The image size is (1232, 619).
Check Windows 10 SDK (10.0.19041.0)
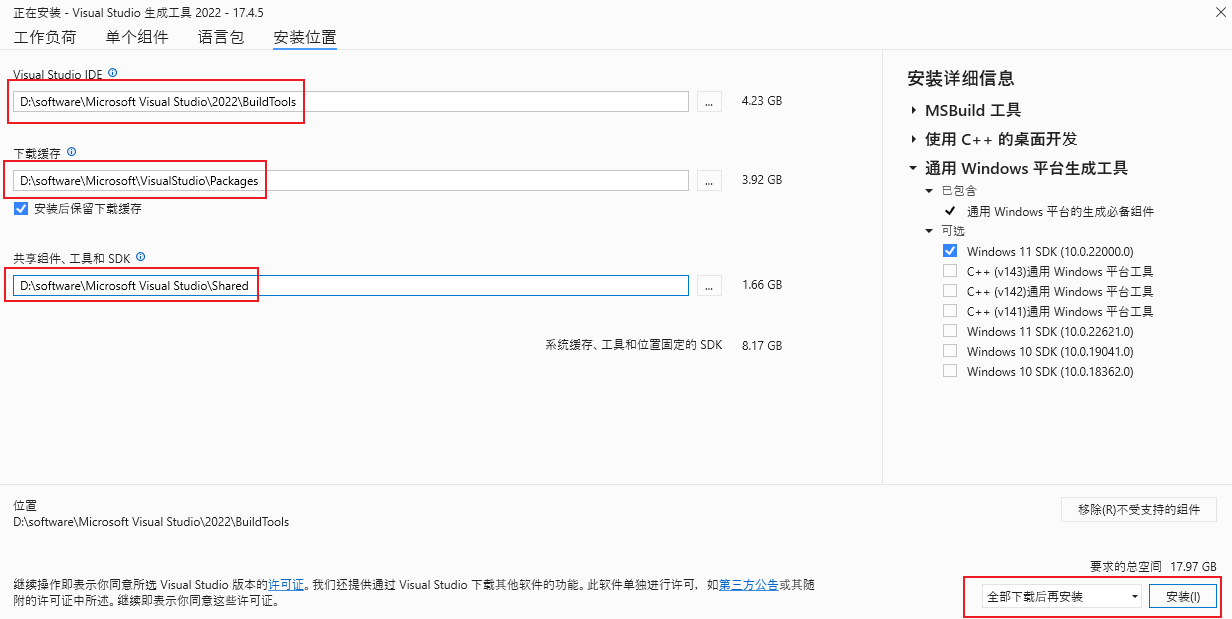point(950,351)
